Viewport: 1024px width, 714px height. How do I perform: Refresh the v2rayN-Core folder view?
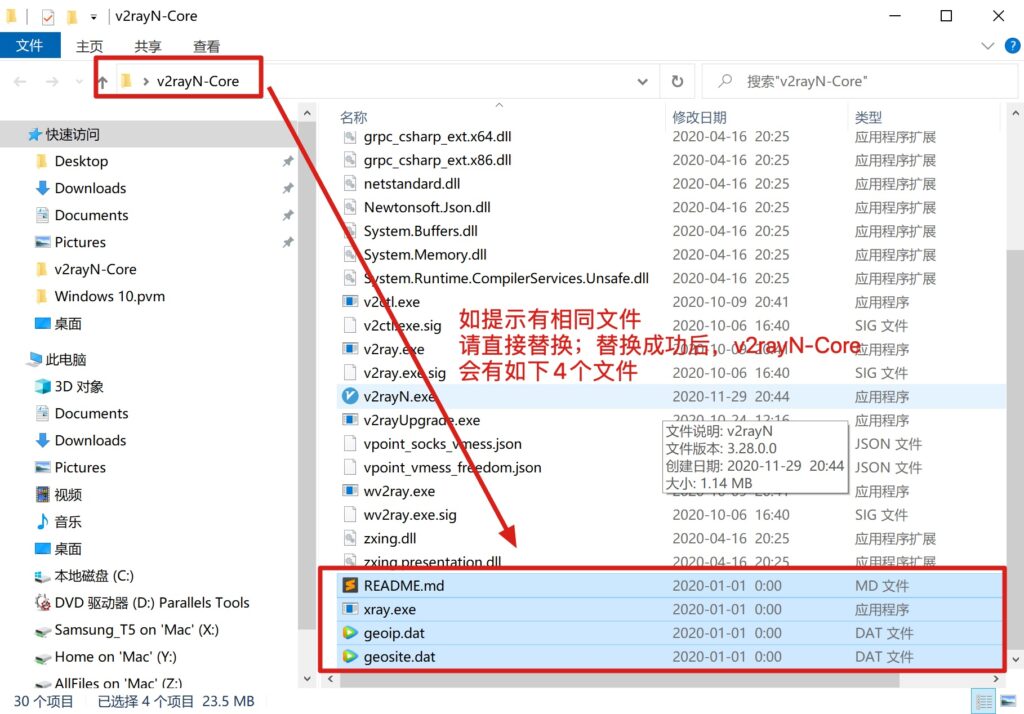677,81
